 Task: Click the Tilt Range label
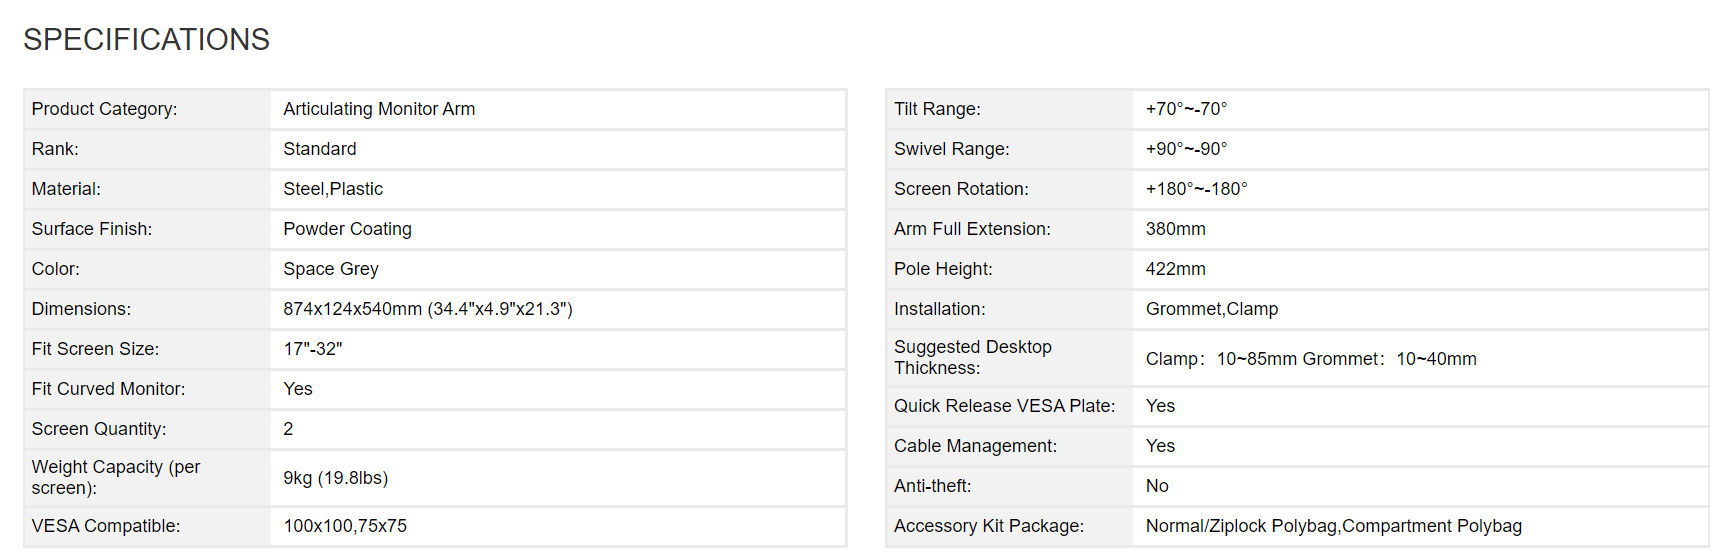point(937,109)
